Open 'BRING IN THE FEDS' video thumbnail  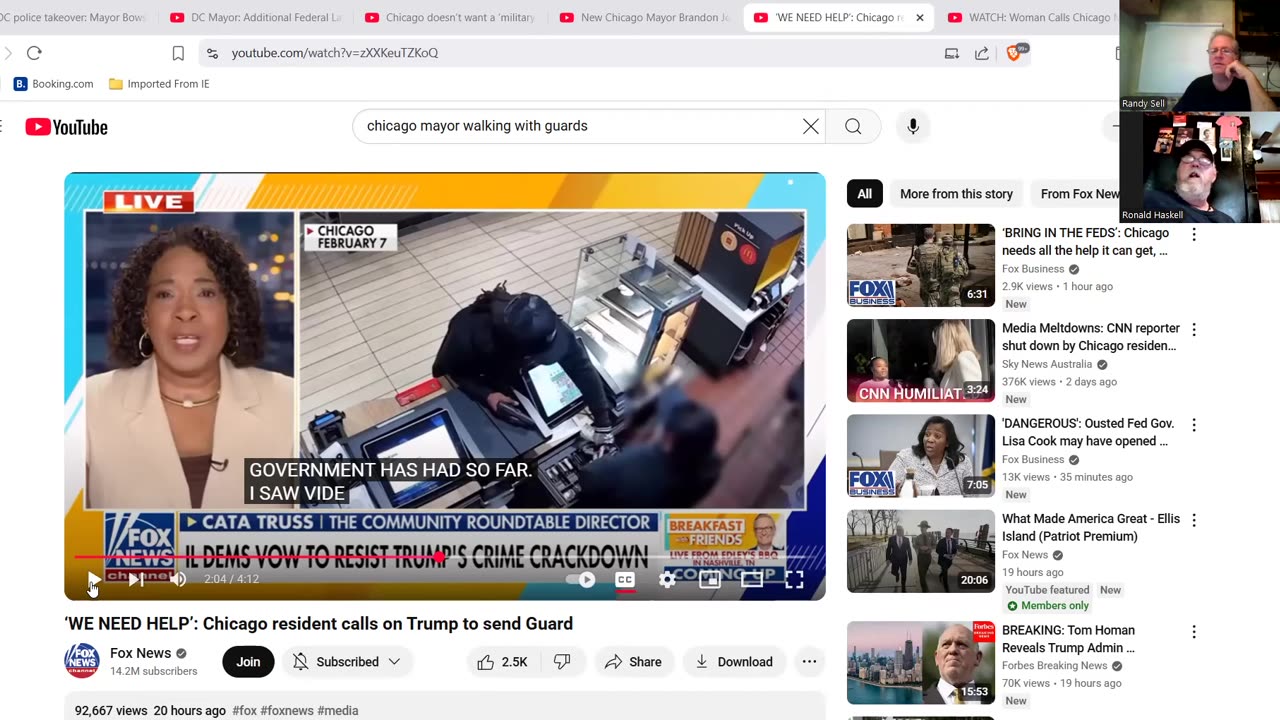[921, 265]
